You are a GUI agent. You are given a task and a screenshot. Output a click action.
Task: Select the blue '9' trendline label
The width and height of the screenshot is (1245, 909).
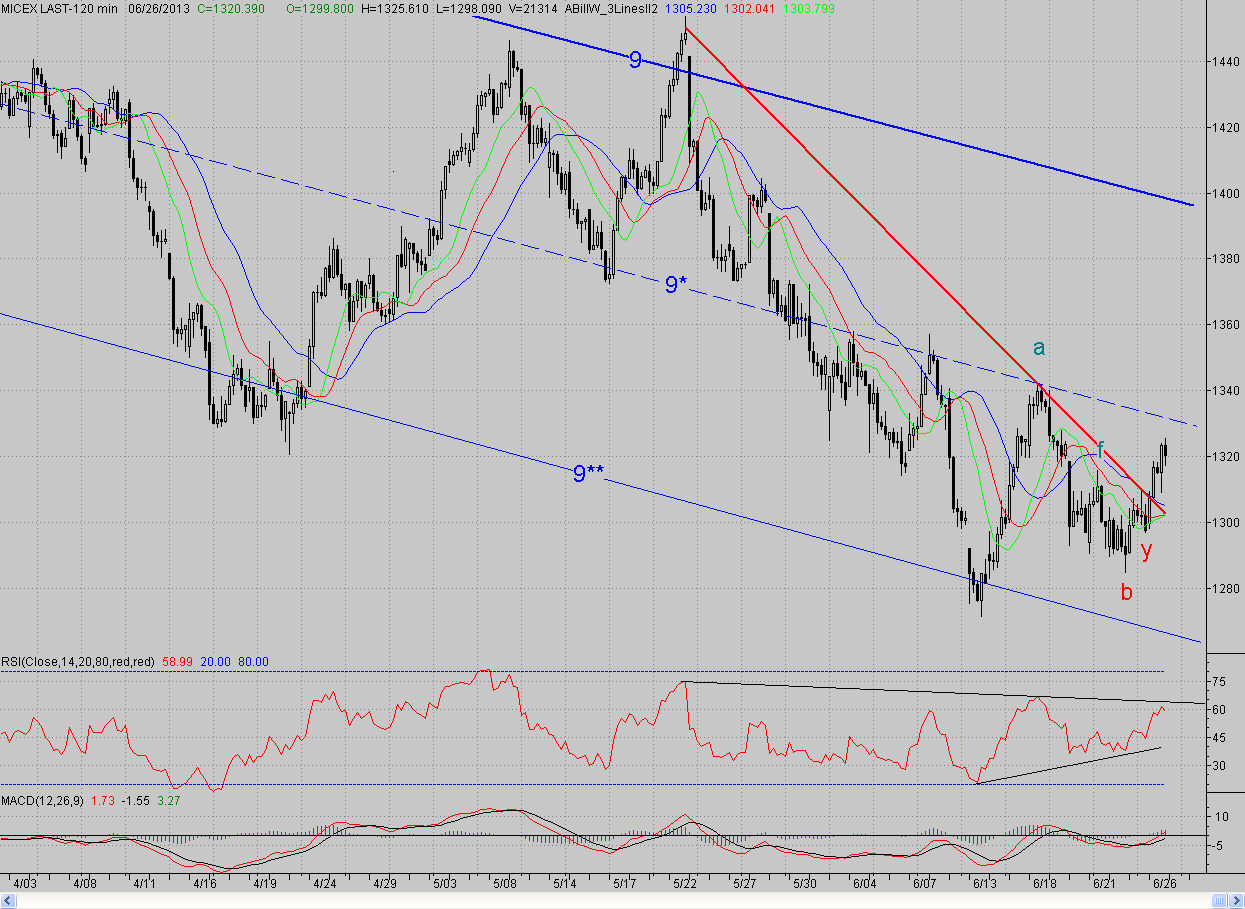pos(635,60)
